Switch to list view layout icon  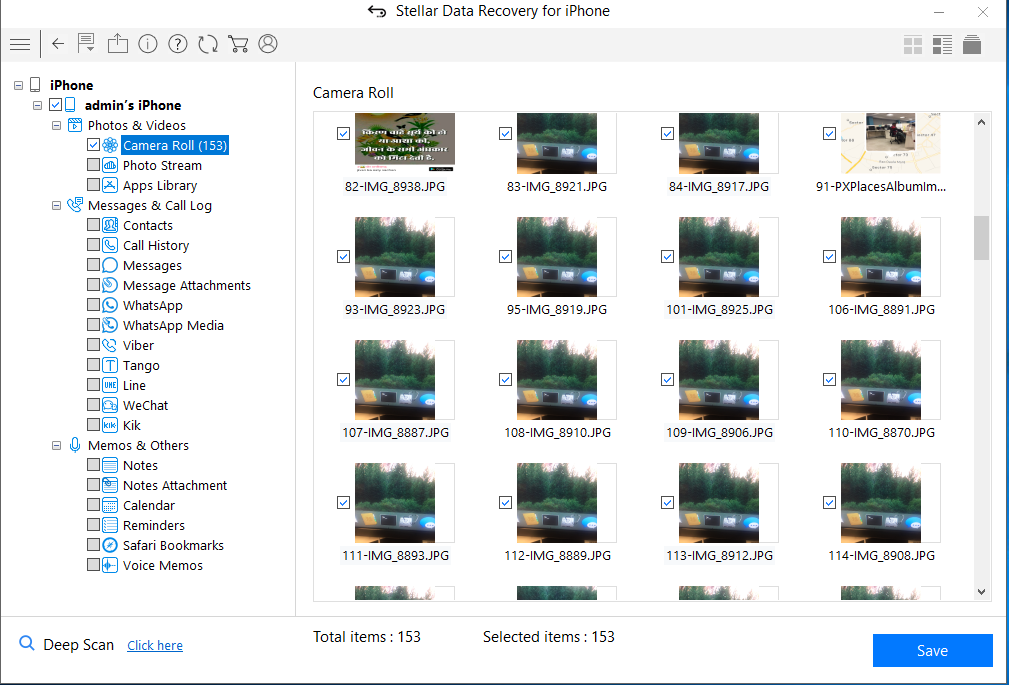point(942,45)
